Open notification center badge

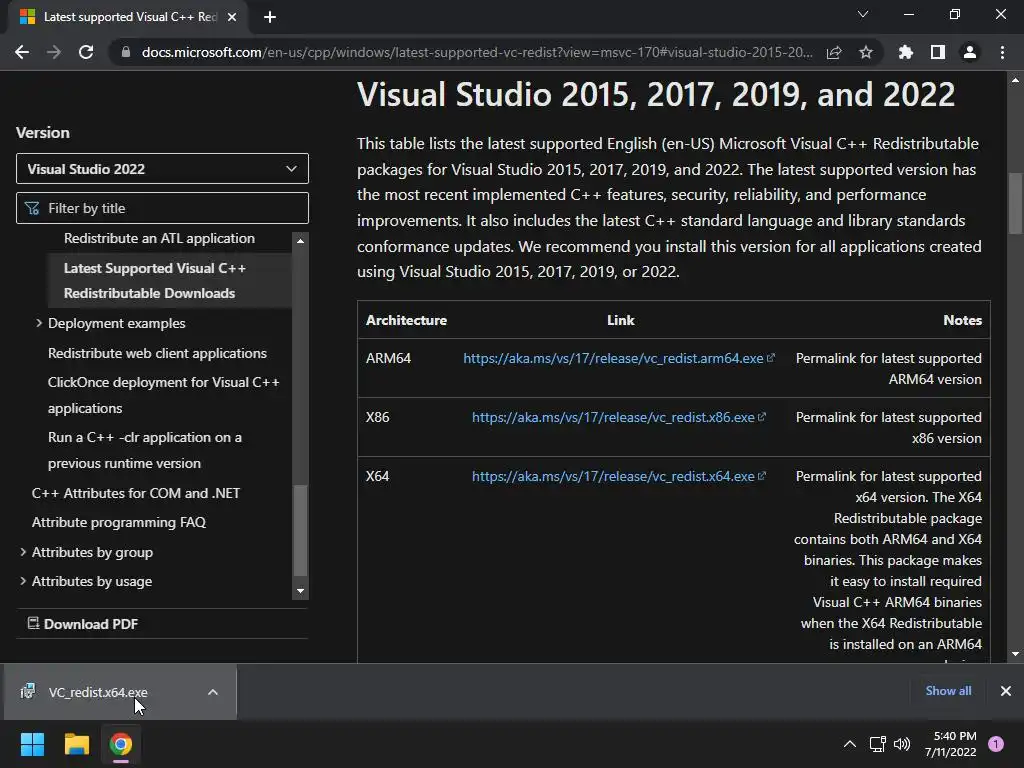(996, 744)
